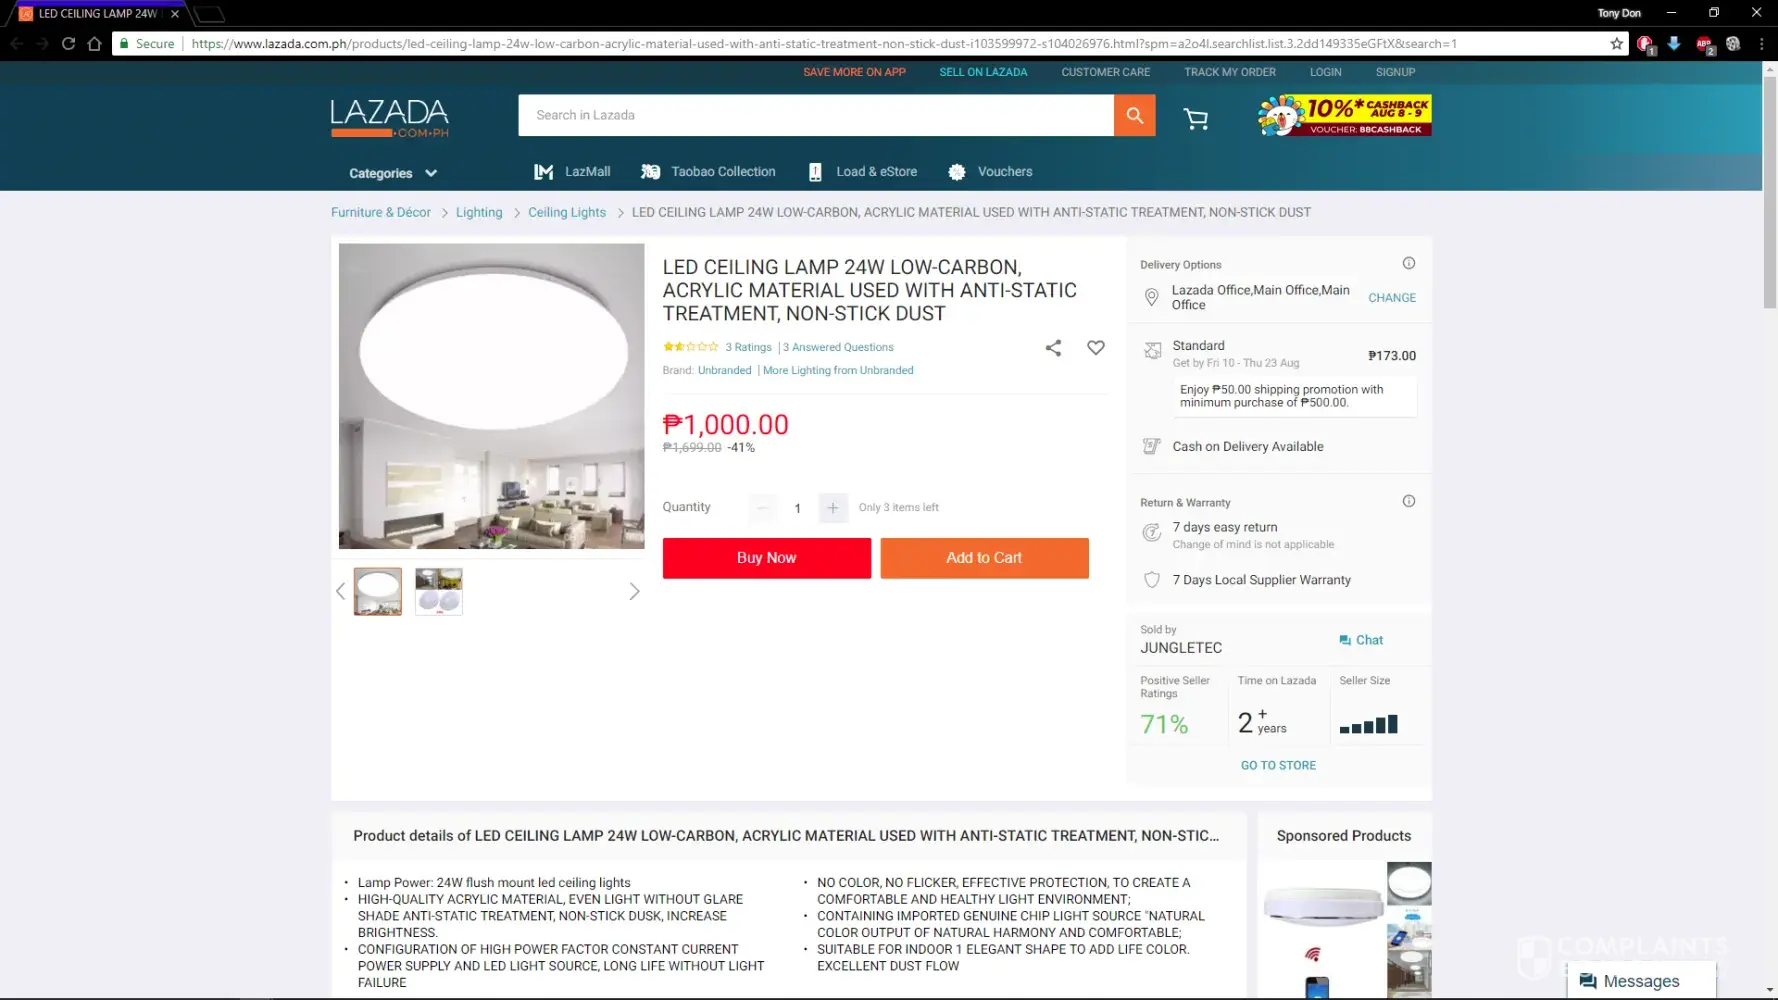The width and height of the screenshot is (1778, 1000).
Task: Click the LazMall icon
Action: 543,172
